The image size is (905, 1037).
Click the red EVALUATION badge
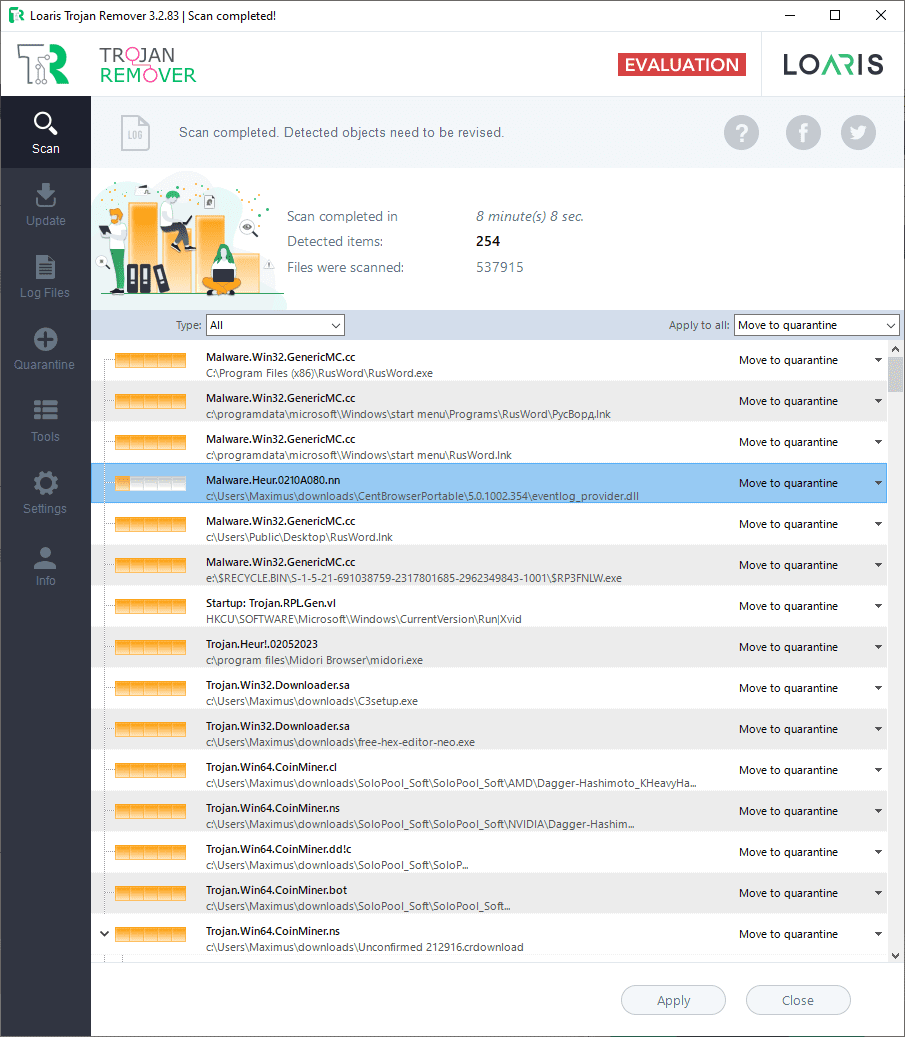(x=681, y=65)
